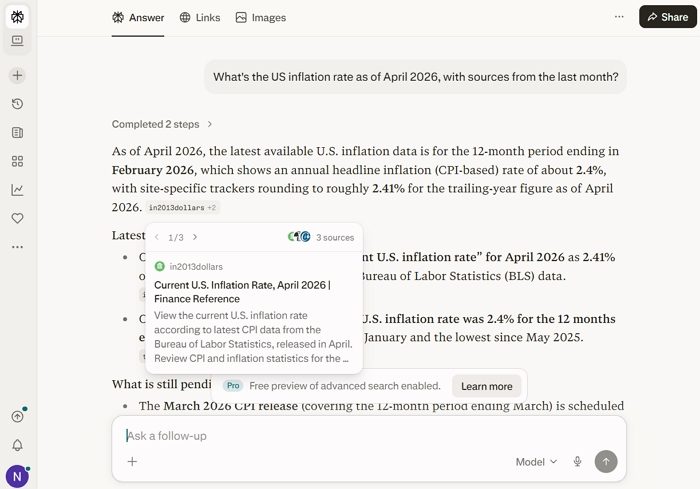Start a new thread with plus icon
The width and height of the screenshot is (700, 489).
17,75
